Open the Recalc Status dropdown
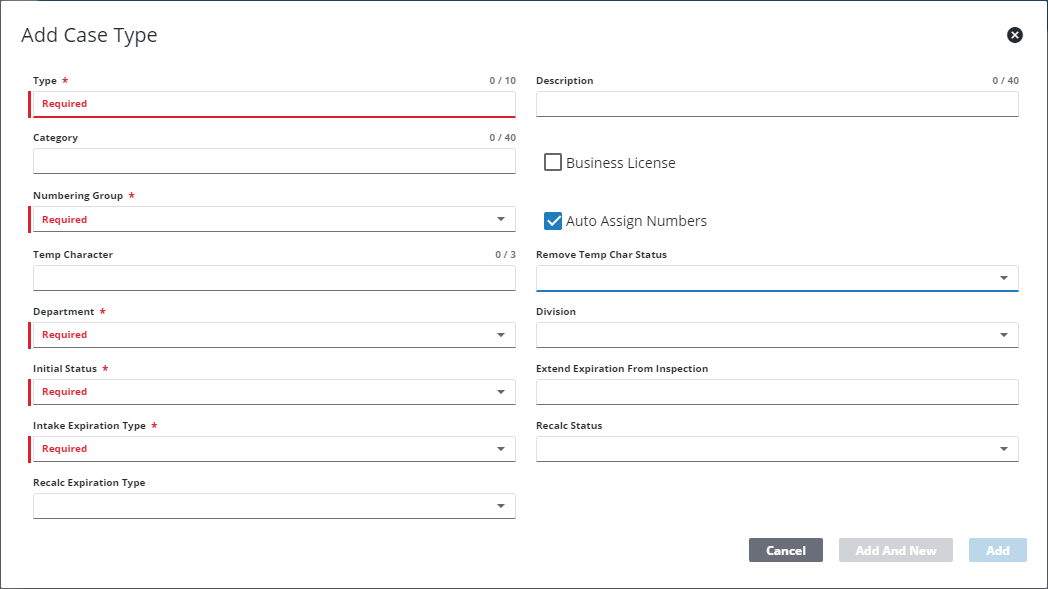 776,449
